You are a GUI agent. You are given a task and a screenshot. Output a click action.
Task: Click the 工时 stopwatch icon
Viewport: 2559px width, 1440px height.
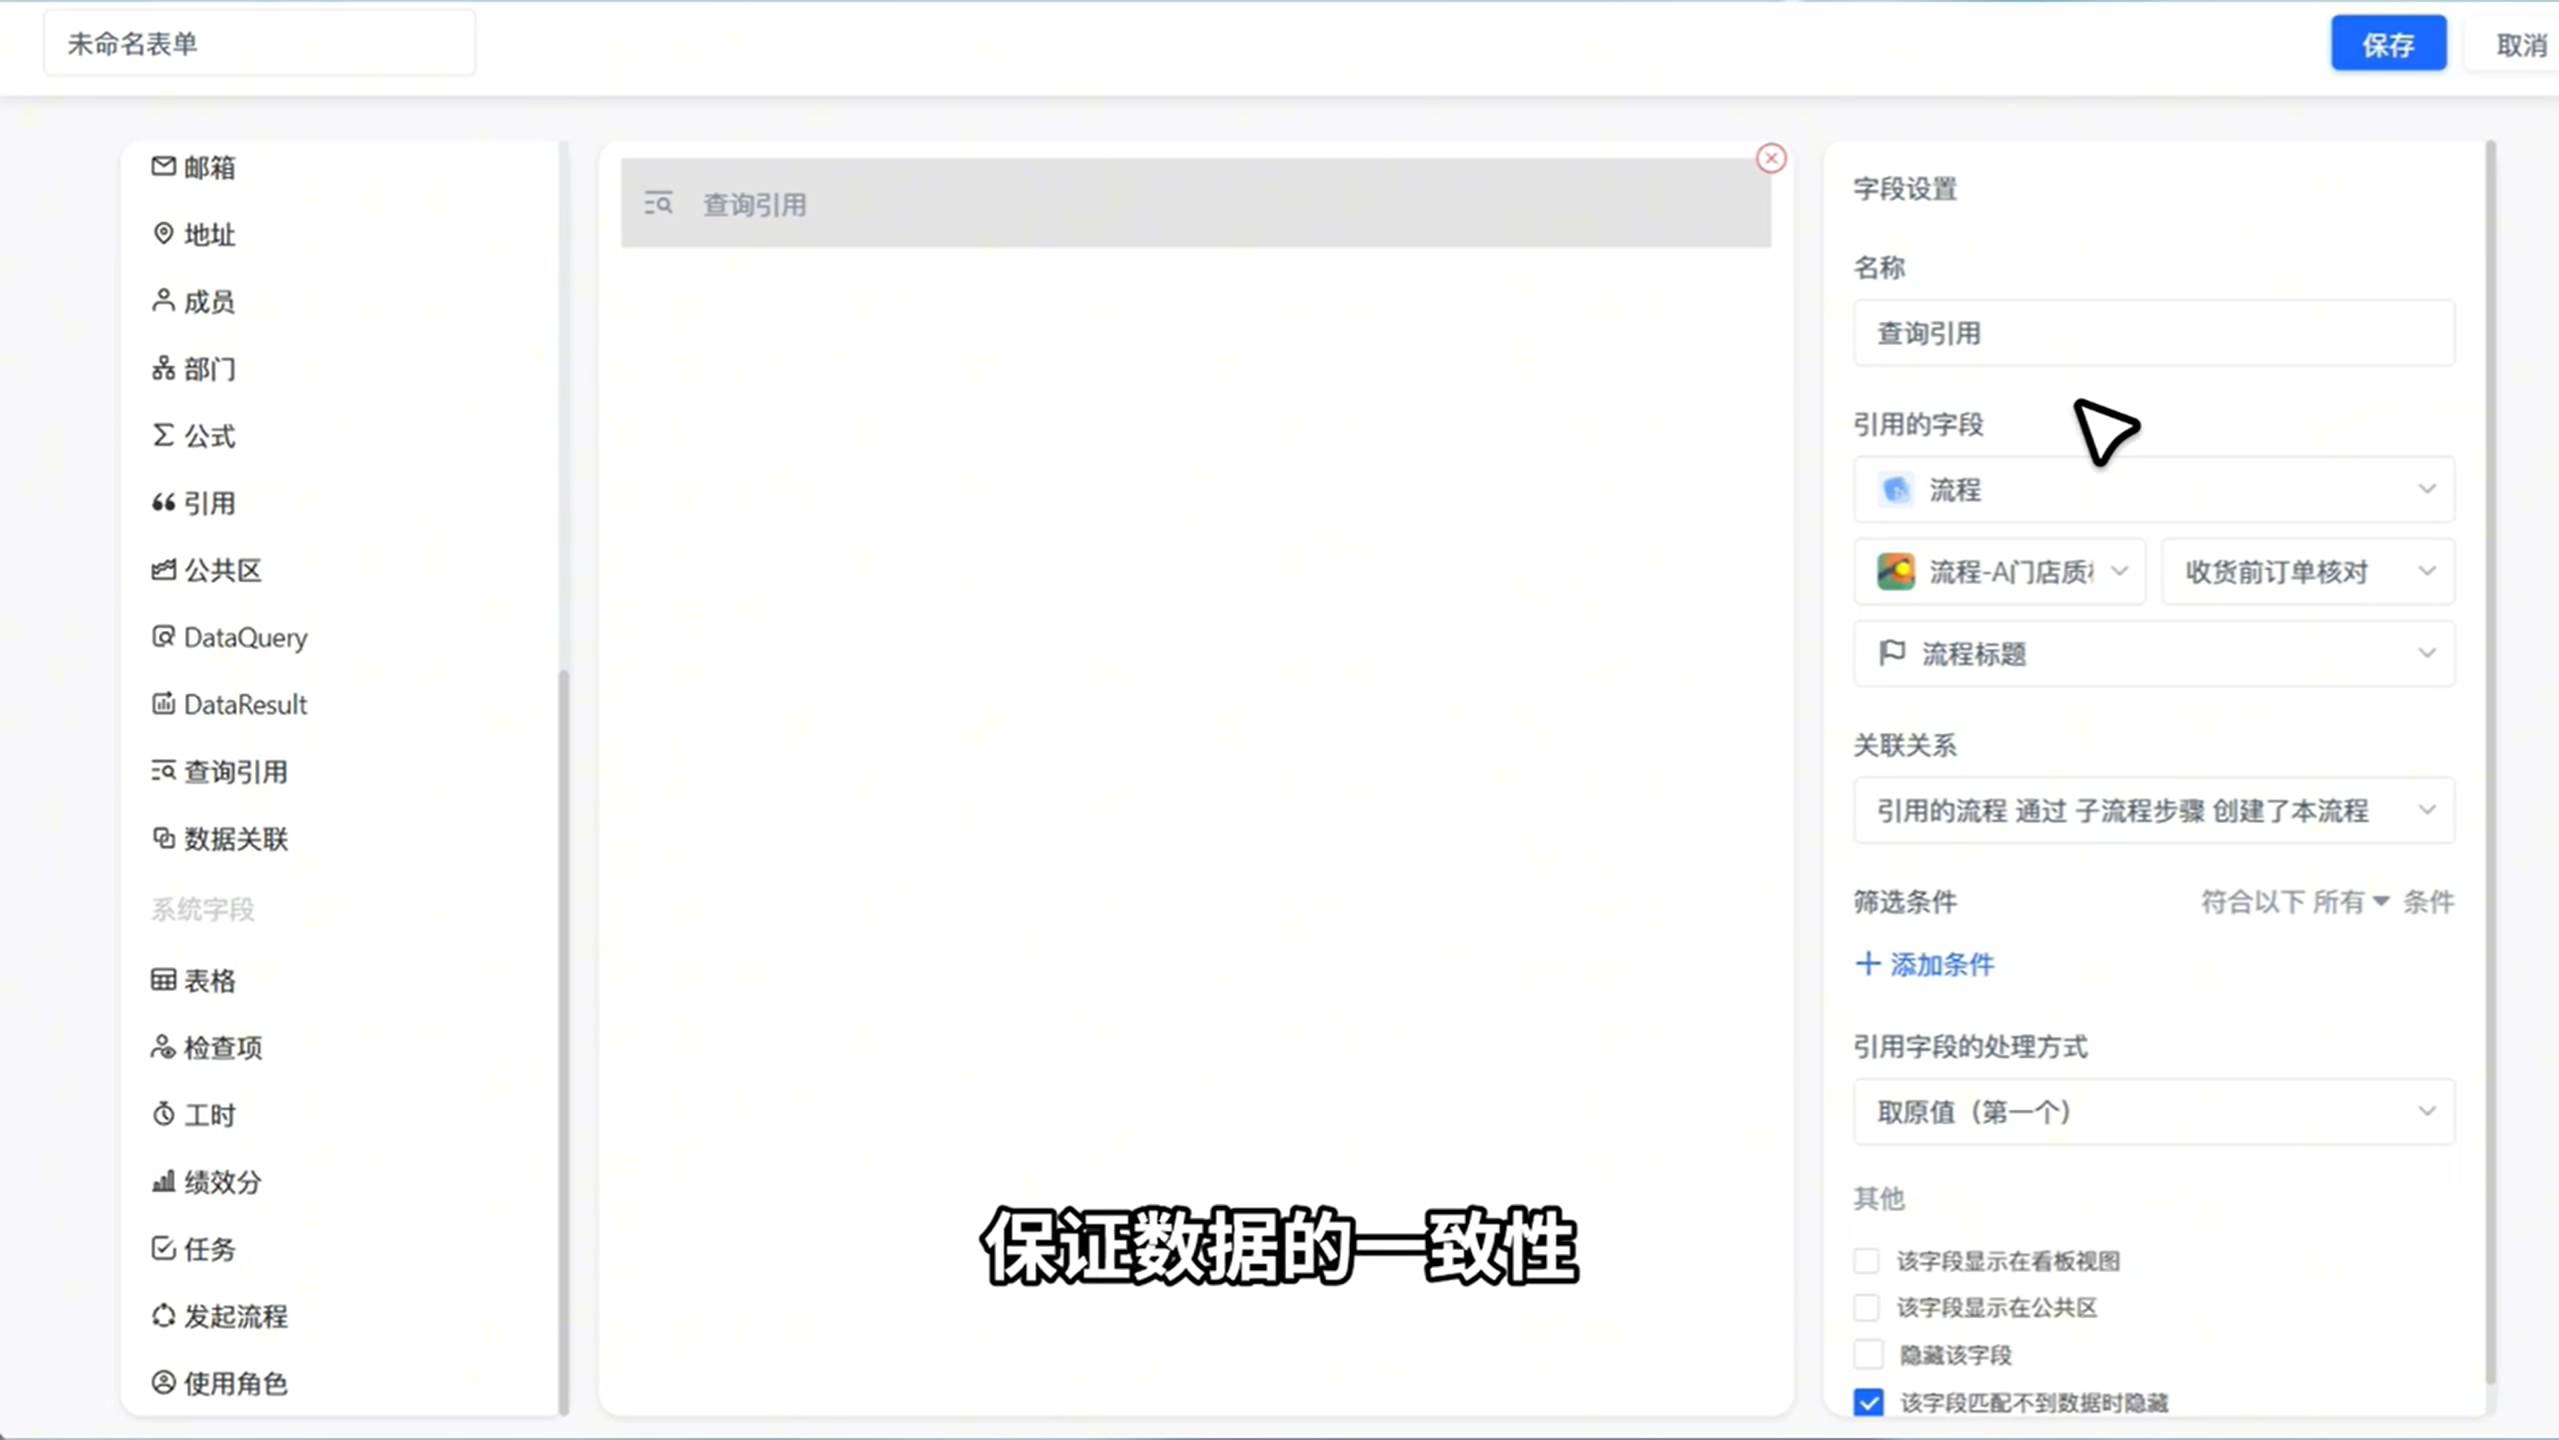pos(163,1113)
